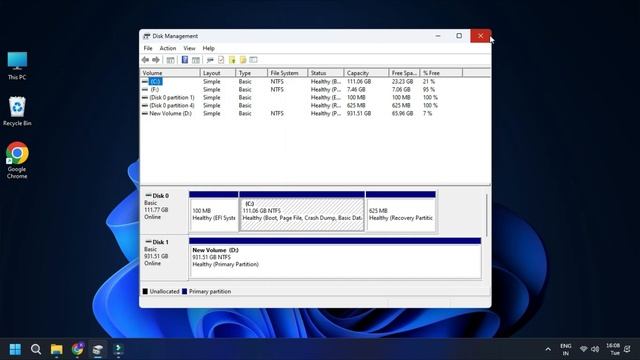Maximize the Disk Management window
Viewport: 640px width, 360px height.
459,36
